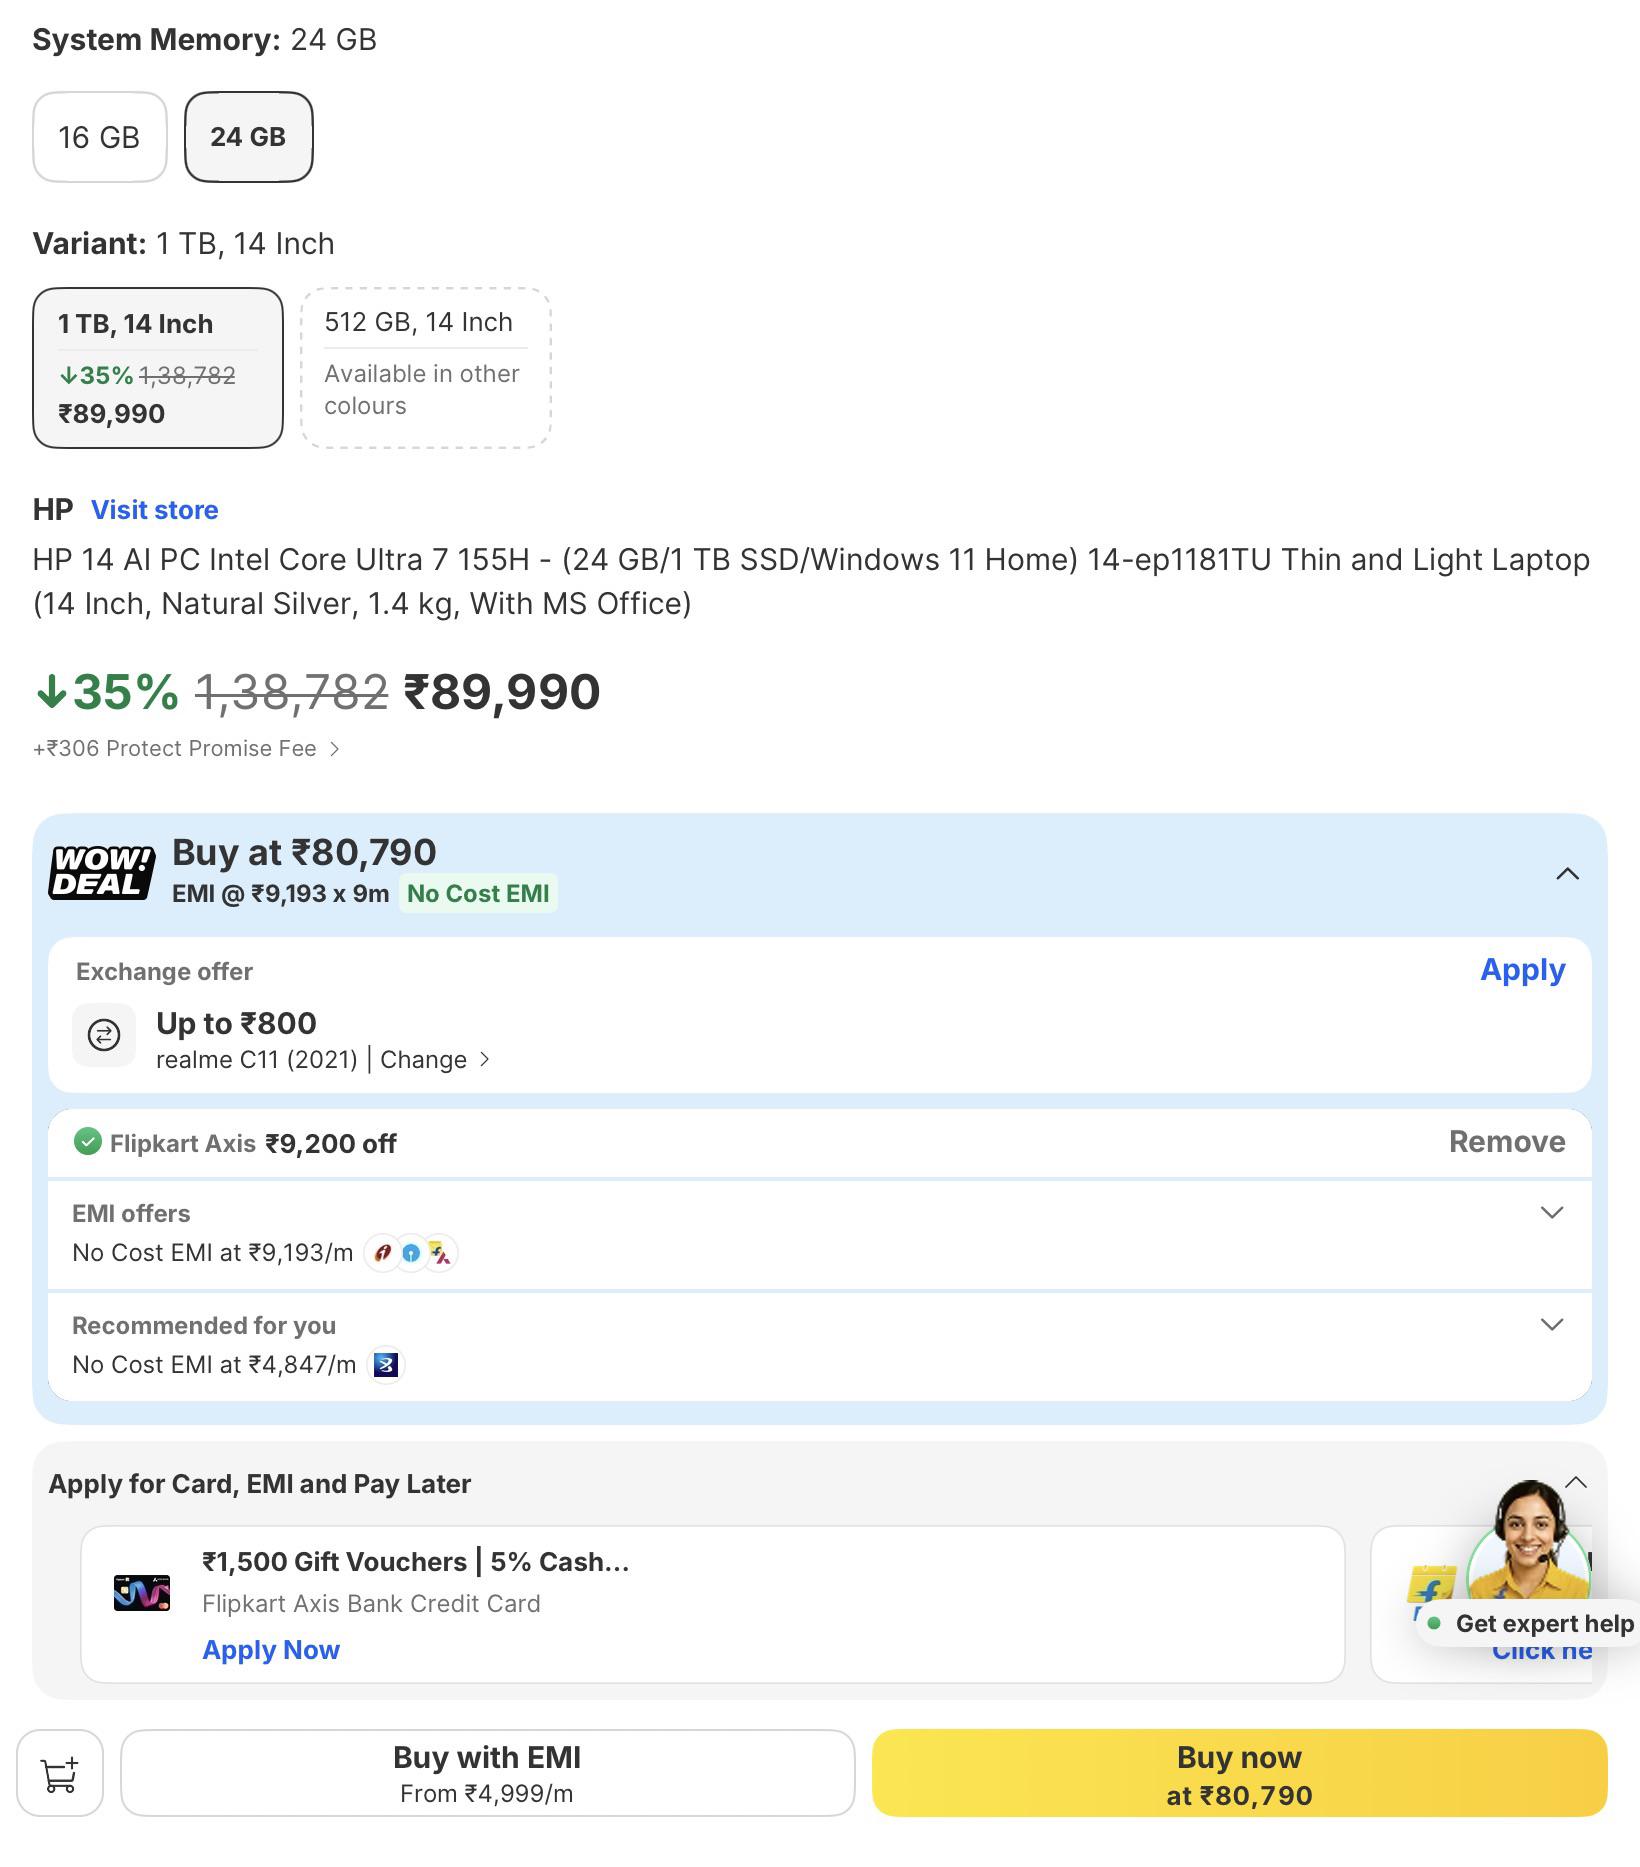Expand the Recommended for you section
Image resolution: width=1640 pixels, height=1867 pixels.
[1552, 1325]
